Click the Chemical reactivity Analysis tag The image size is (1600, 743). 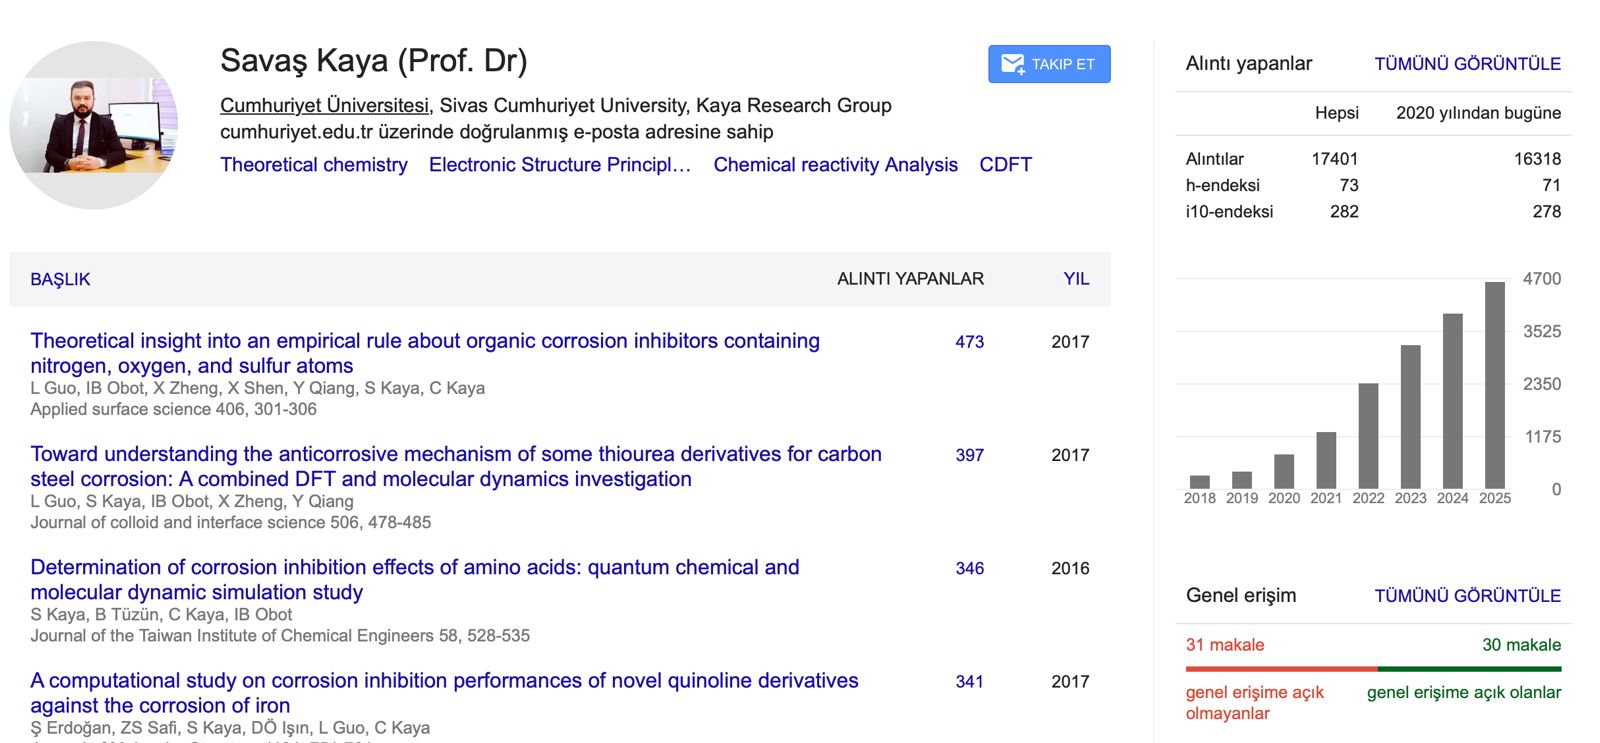pos(835,165)
